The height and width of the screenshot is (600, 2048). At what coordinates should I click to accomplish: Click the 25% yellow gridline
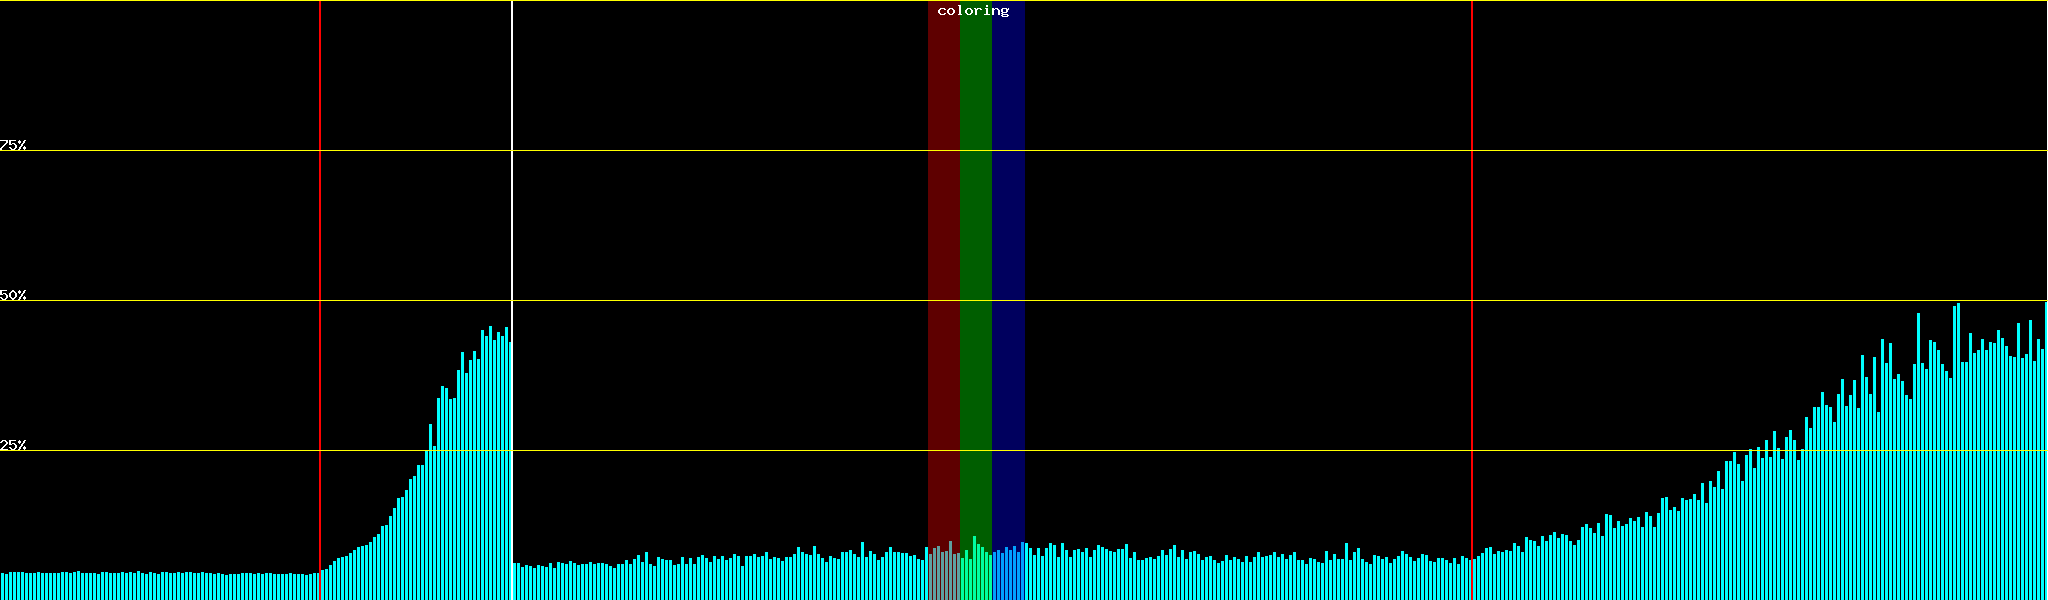tap(1200, 451)
